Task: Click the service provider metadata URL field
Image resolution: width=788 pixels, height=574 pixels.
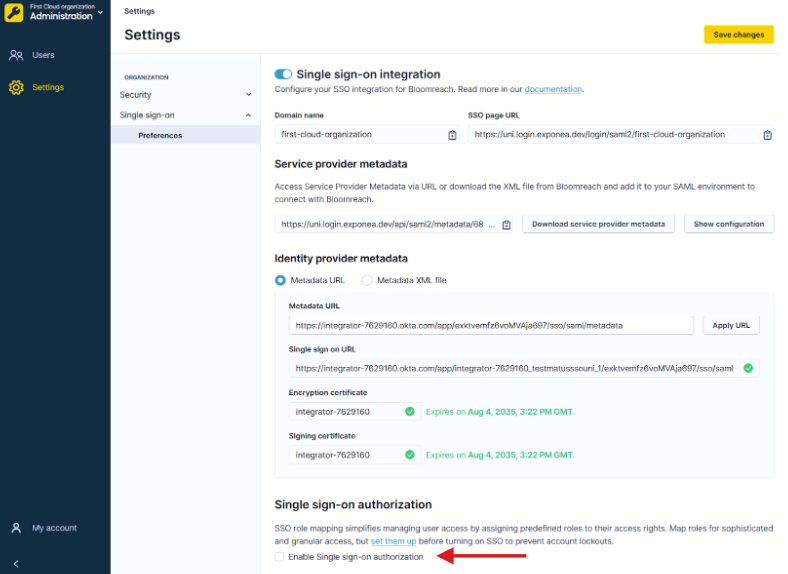Action: (393, 224)
